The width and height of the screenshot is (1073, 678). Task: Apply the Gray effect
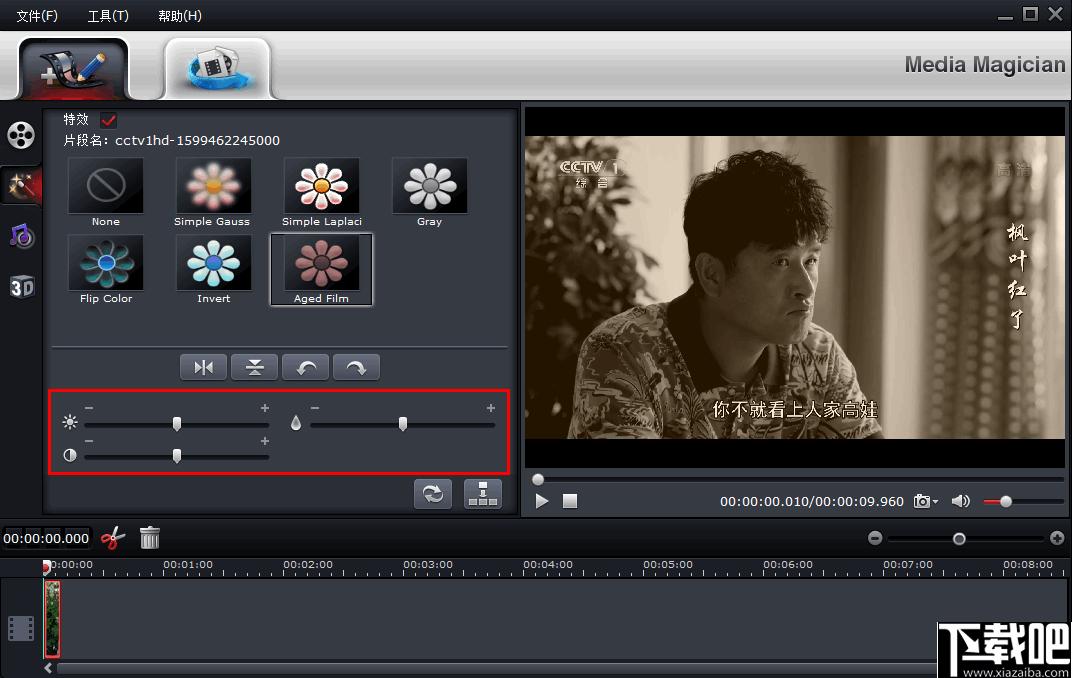click(430, 193)
